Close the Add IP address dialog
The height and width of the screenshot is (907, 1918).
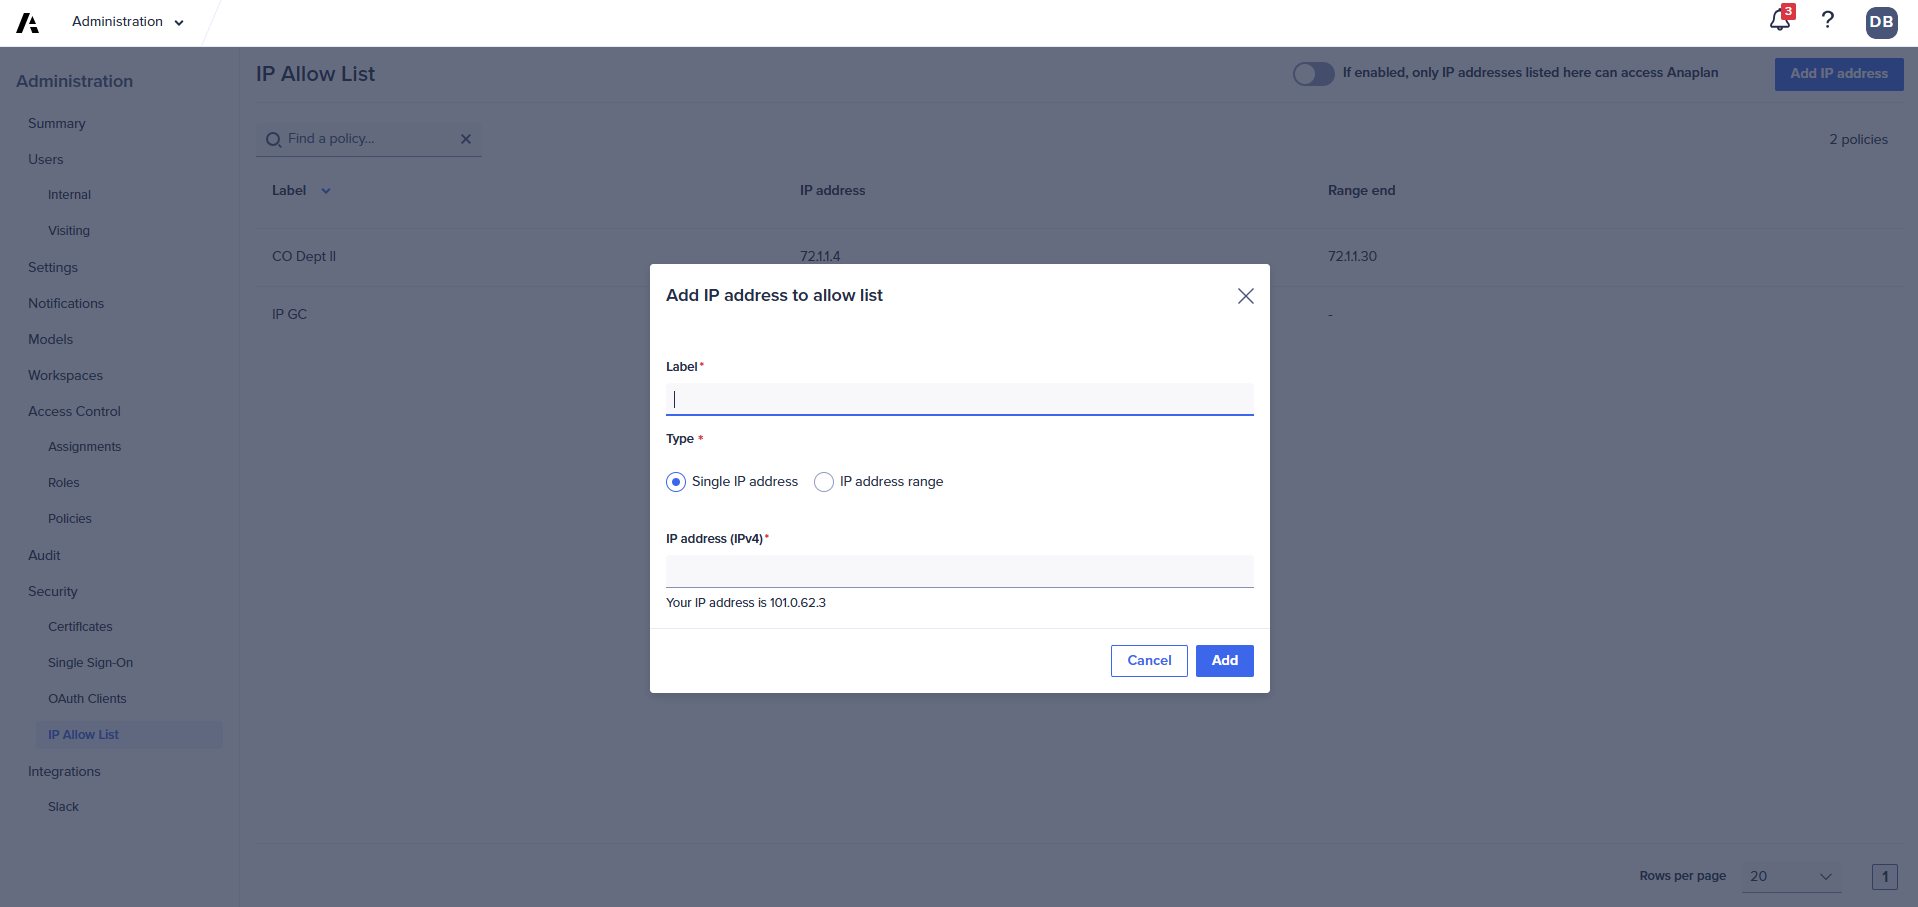click(1244, 296)
